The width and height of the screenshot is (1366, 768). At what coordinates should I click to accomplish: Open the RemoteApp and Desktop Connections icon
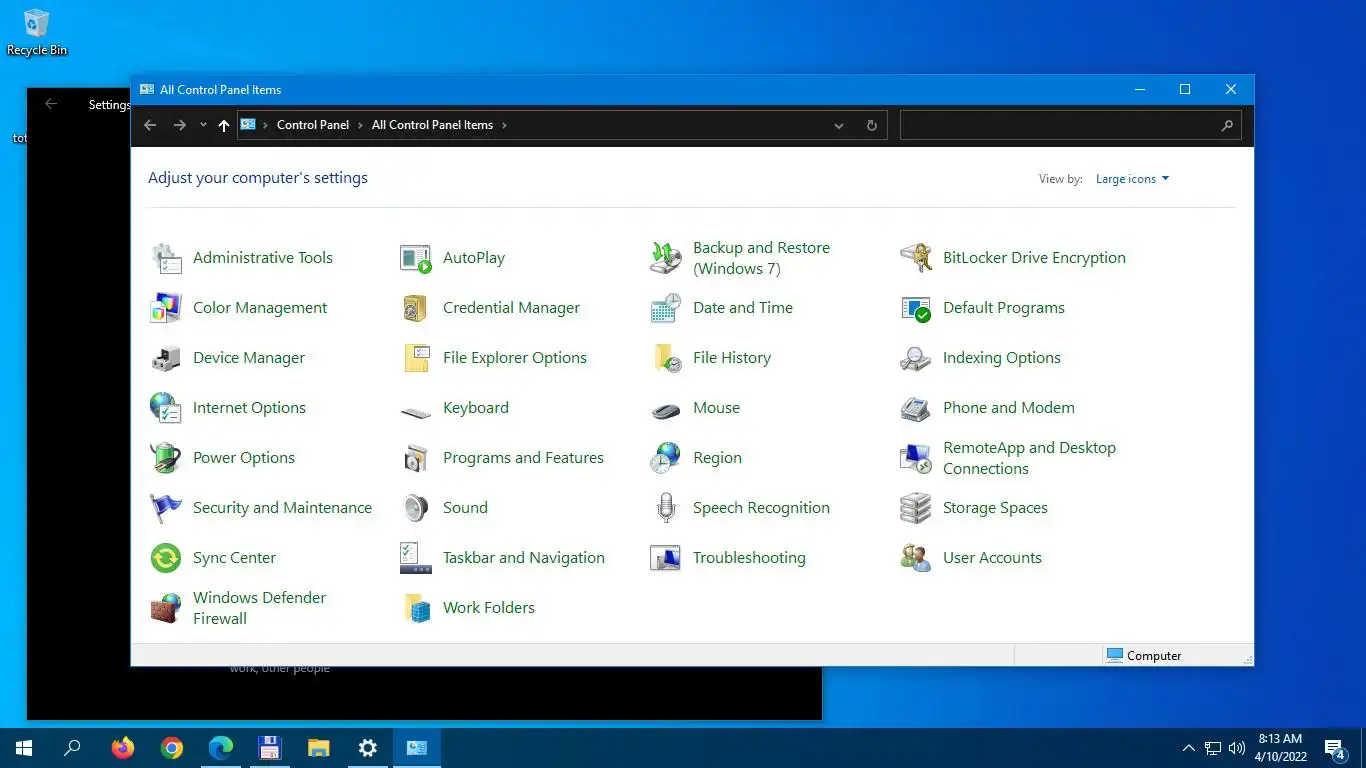[x=916, y=458]
